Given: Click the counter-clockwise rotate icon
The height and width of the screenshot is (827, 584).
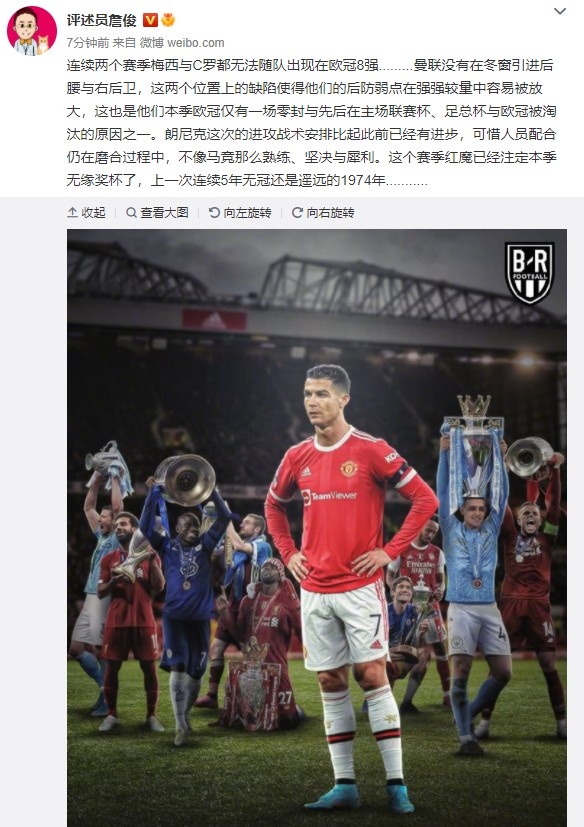Looking at the screenshot, I should (x=214, y=213).
